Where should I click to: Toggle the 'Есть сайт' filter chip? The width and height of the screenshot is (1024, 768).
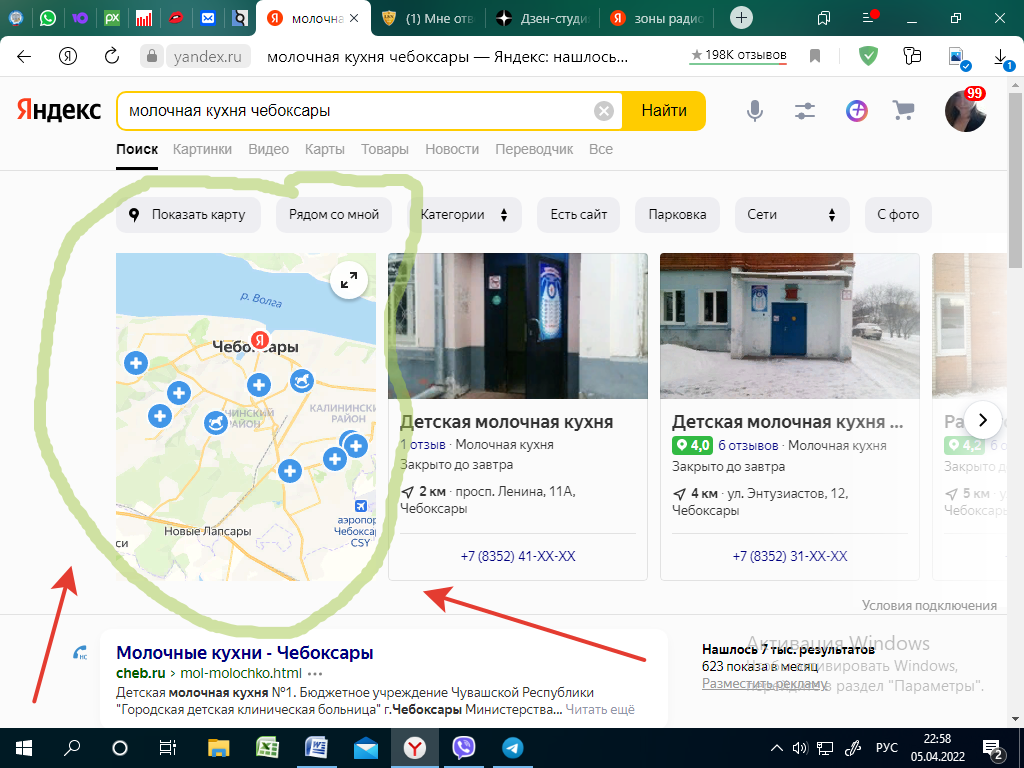point(579,215)
